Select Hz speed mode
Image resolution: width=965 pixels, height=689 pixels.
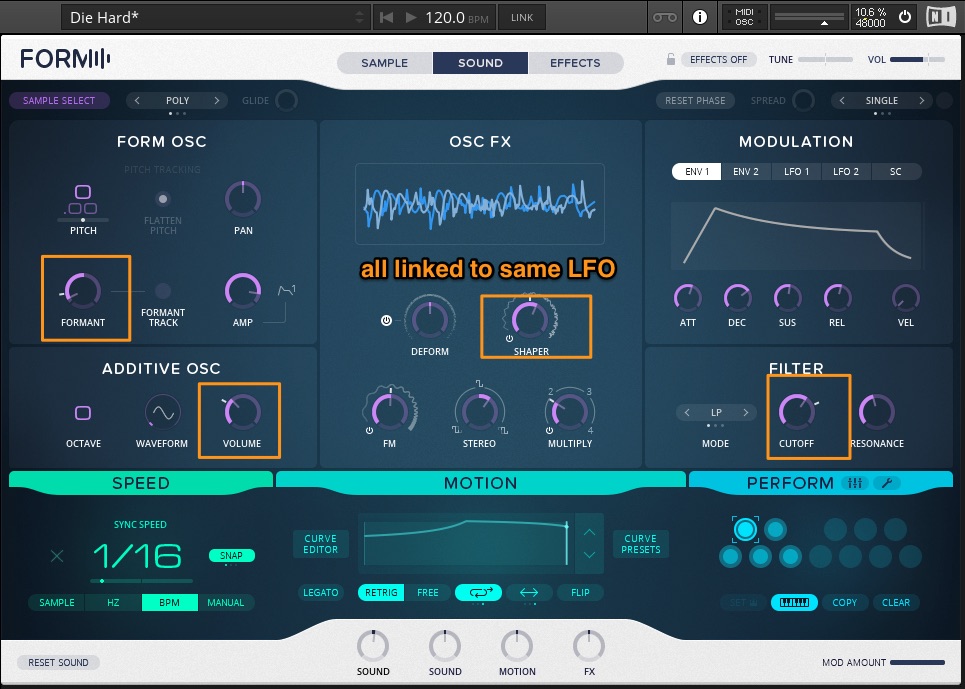tap(113, 602)
